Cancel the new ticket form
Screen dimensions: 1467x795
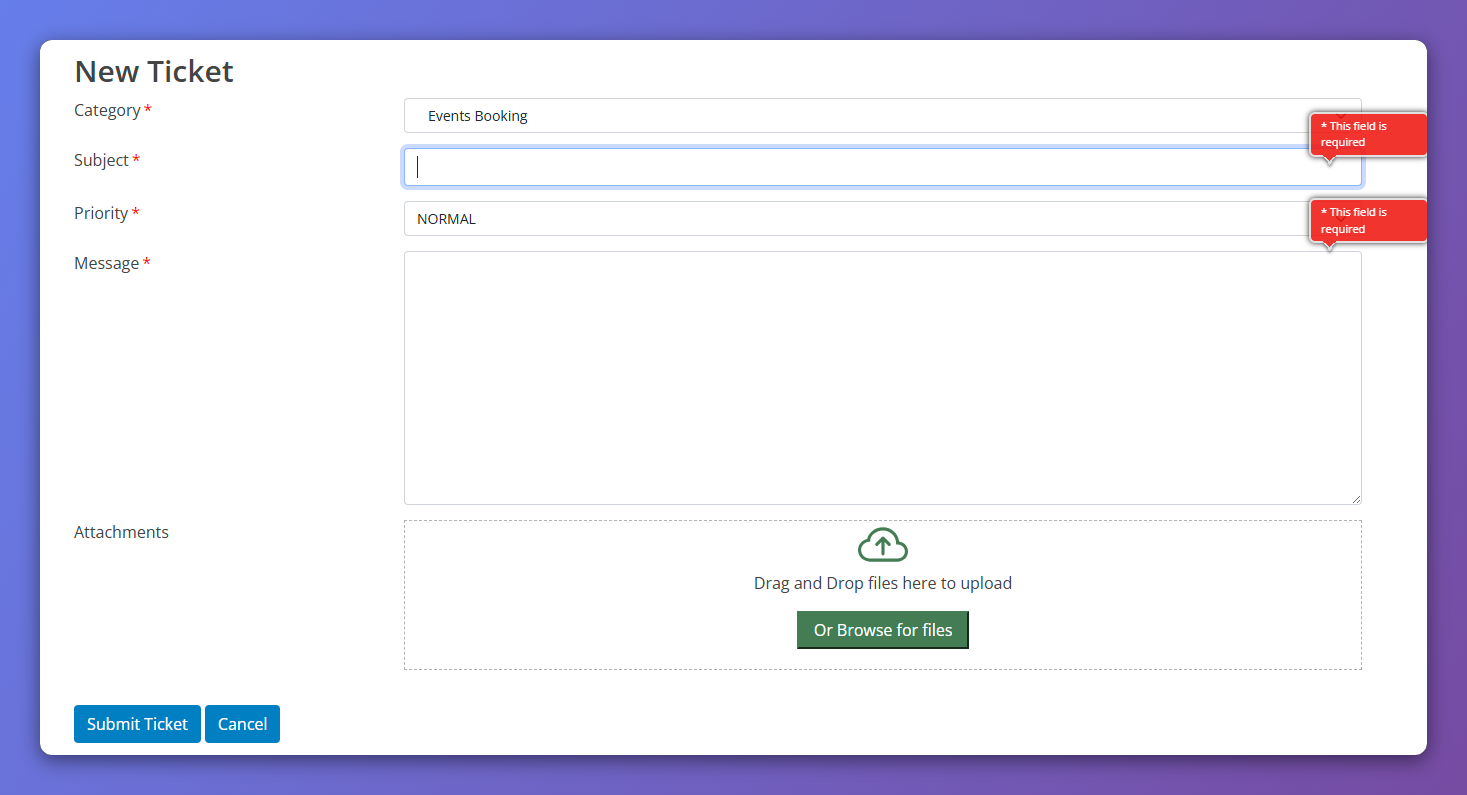pos(242,724)
